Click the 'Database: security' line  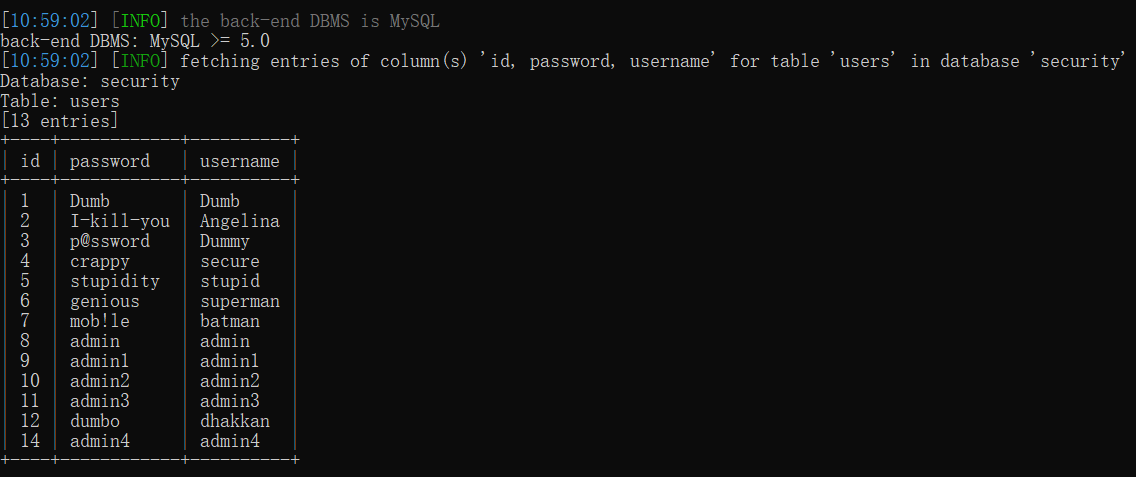(x=90, y=81)
